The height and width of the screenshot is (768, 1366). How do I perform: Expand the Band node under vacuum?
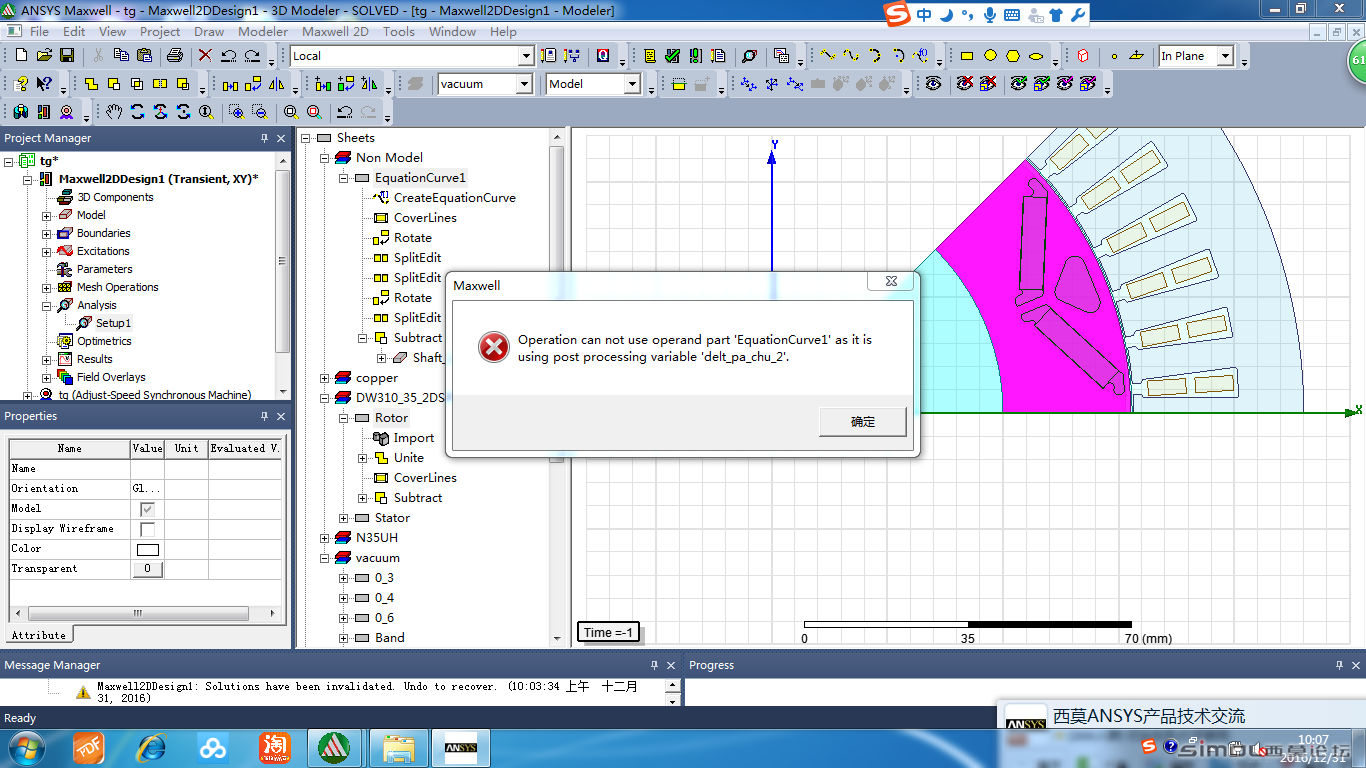point(343,638)
